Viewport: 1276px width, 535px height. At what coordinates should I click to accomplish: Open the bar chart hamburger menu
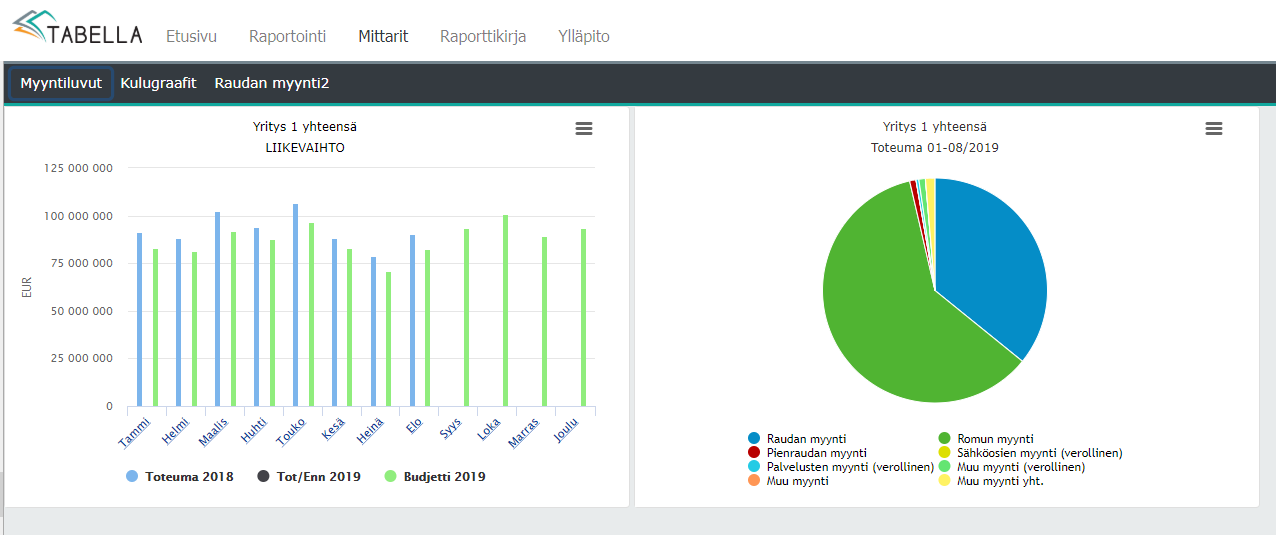tap(584, 129)
